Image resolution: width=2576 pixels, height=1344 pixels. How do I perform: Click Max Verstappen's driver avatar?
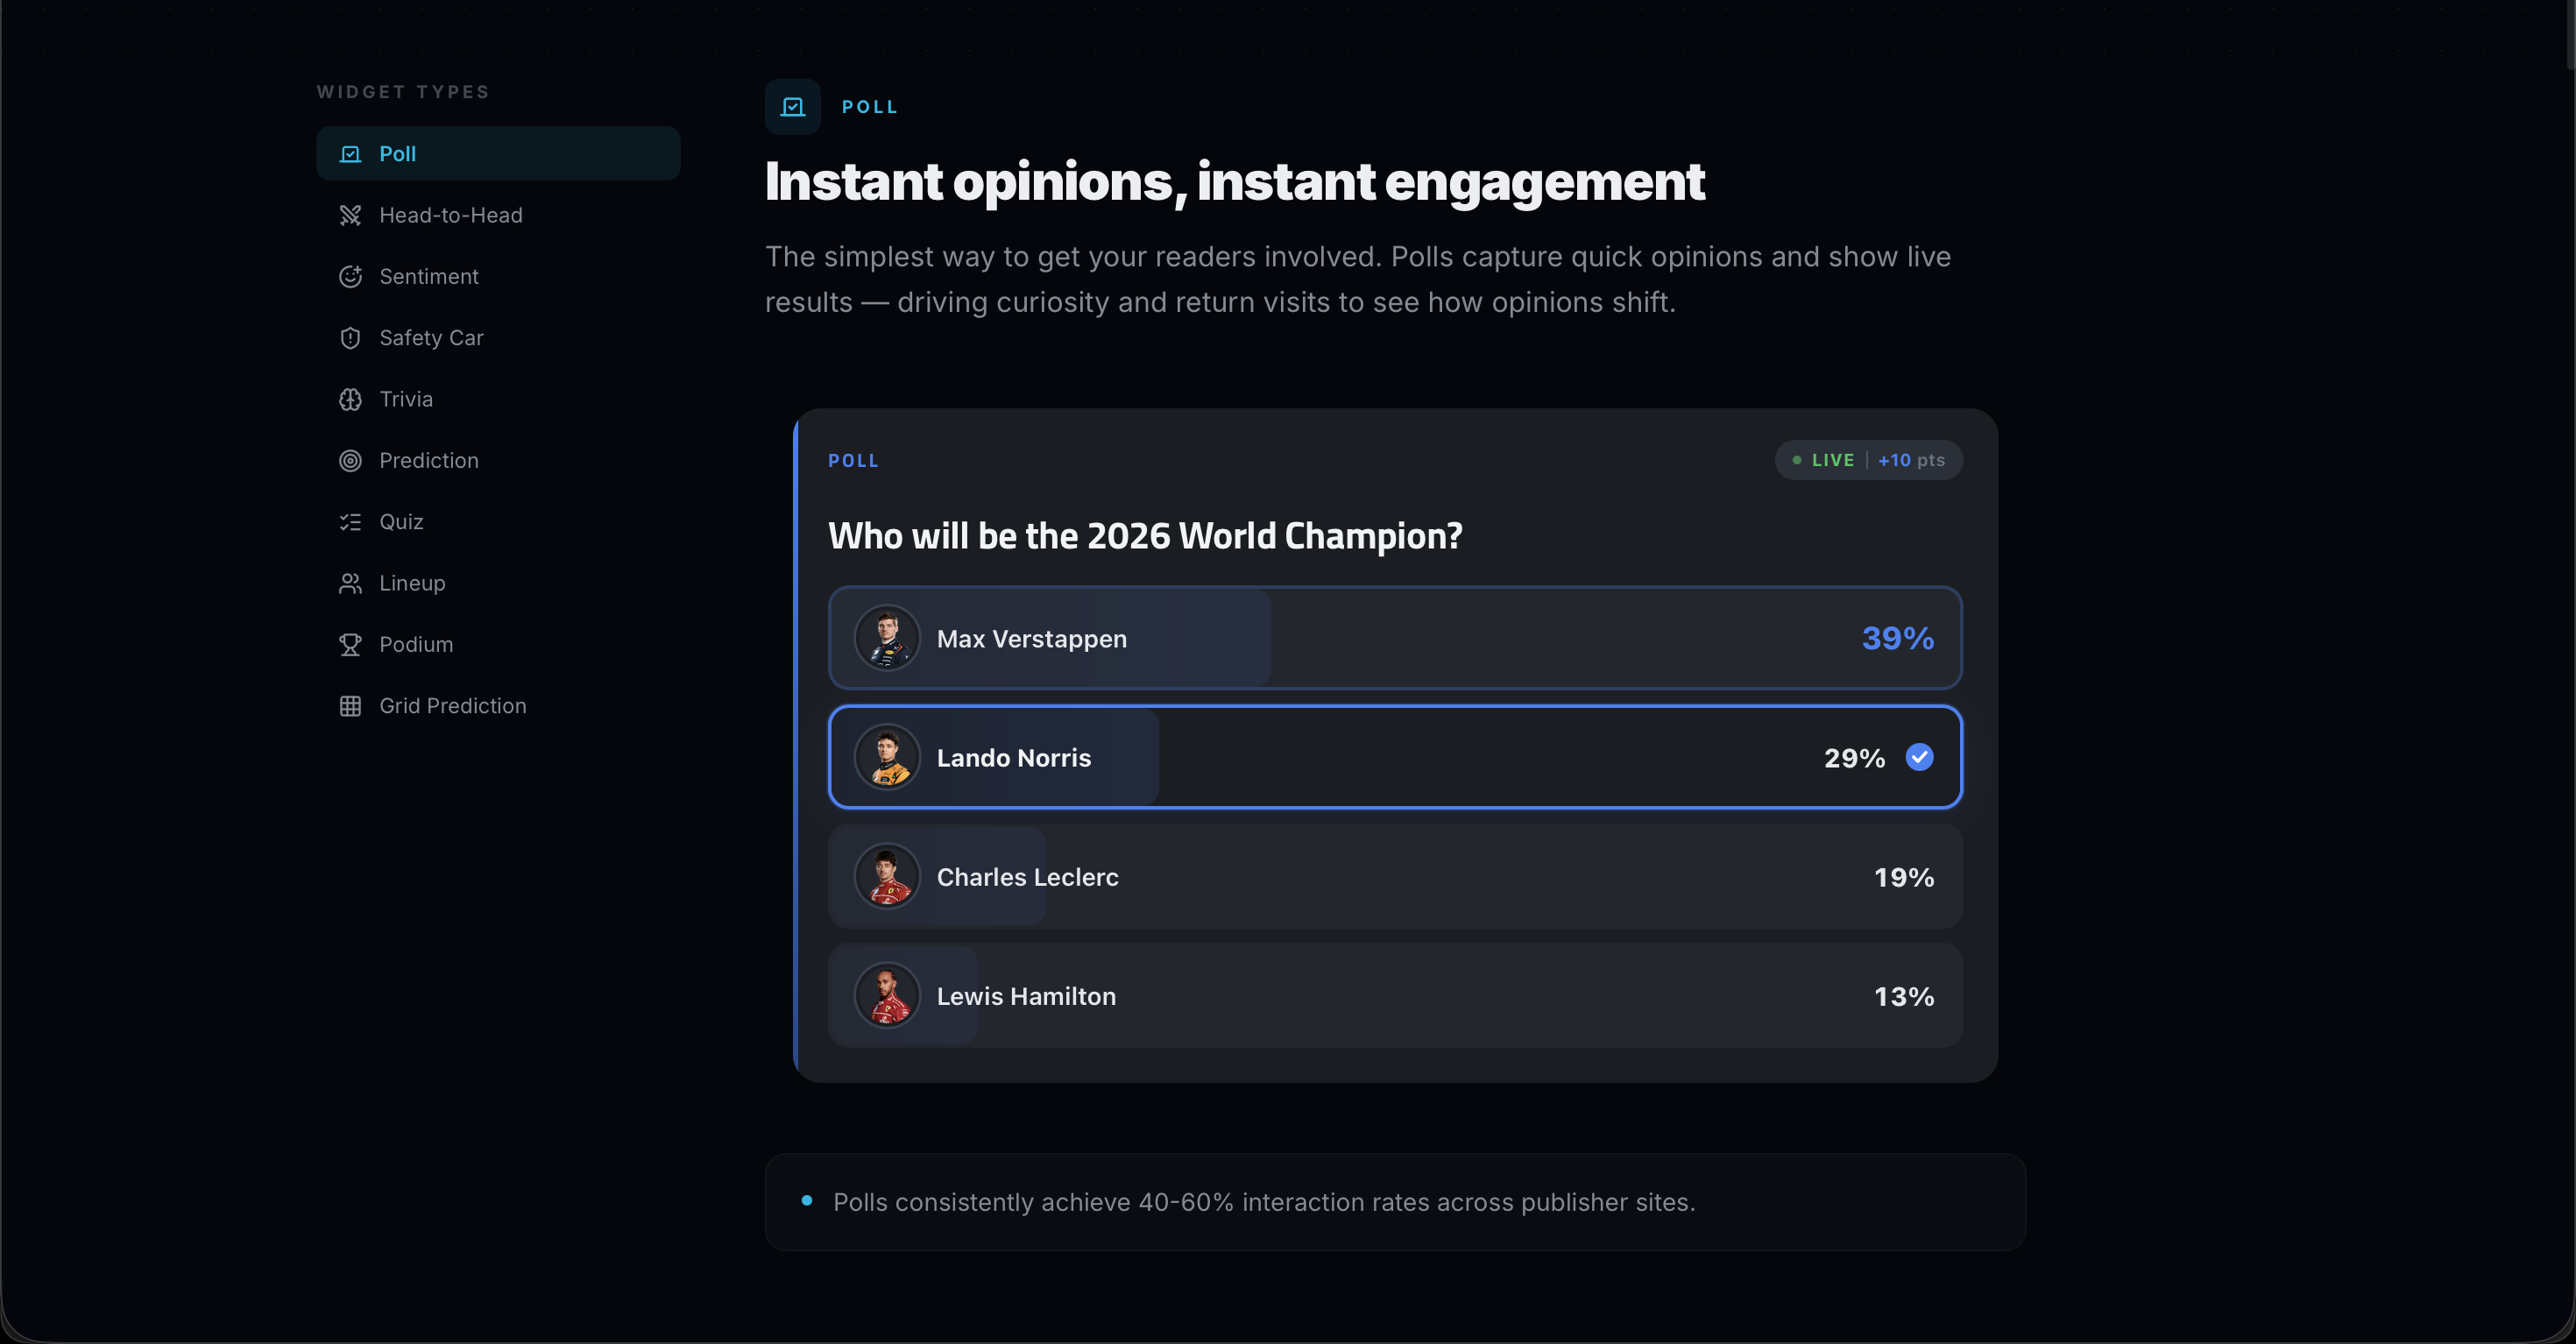click(x=886, y=638)
